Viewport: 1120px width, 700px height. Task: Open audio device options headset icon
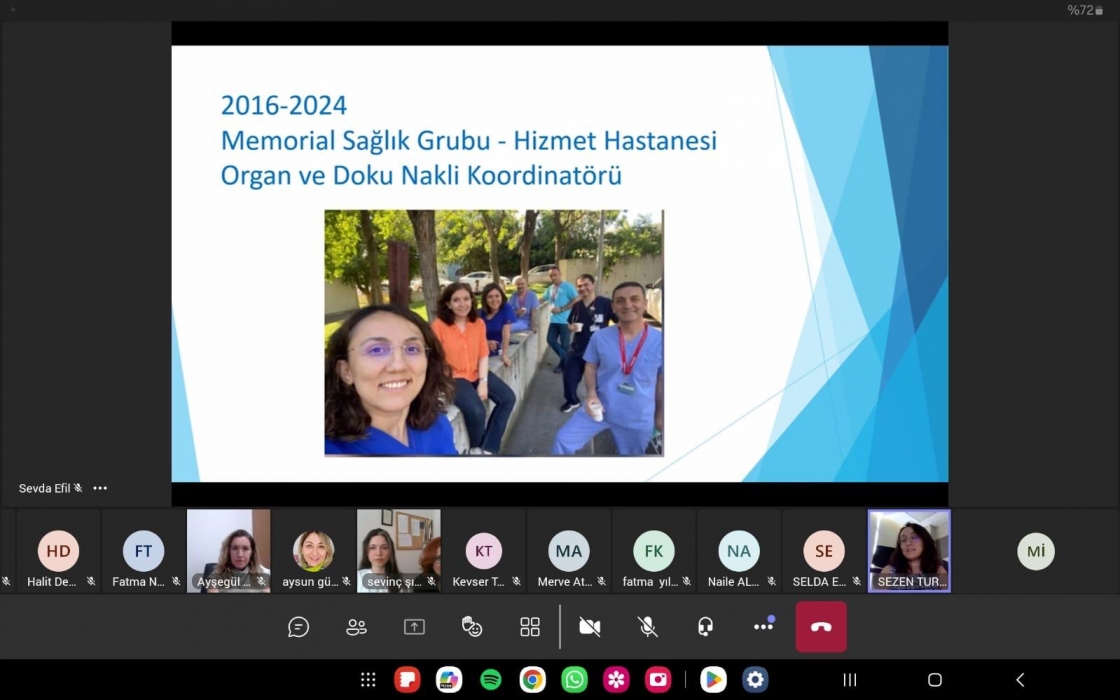click(705, 627)
